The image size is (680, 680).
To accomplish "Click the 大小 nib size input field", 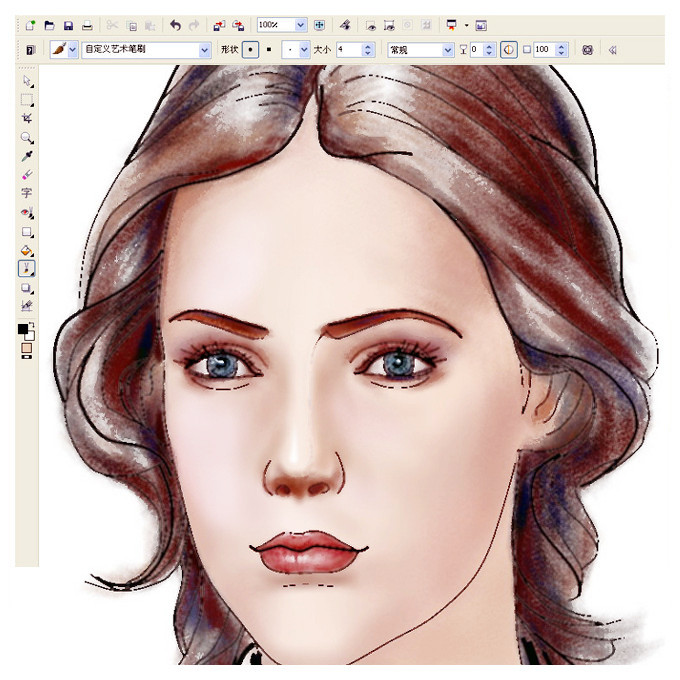I will (x=349, y=50).
